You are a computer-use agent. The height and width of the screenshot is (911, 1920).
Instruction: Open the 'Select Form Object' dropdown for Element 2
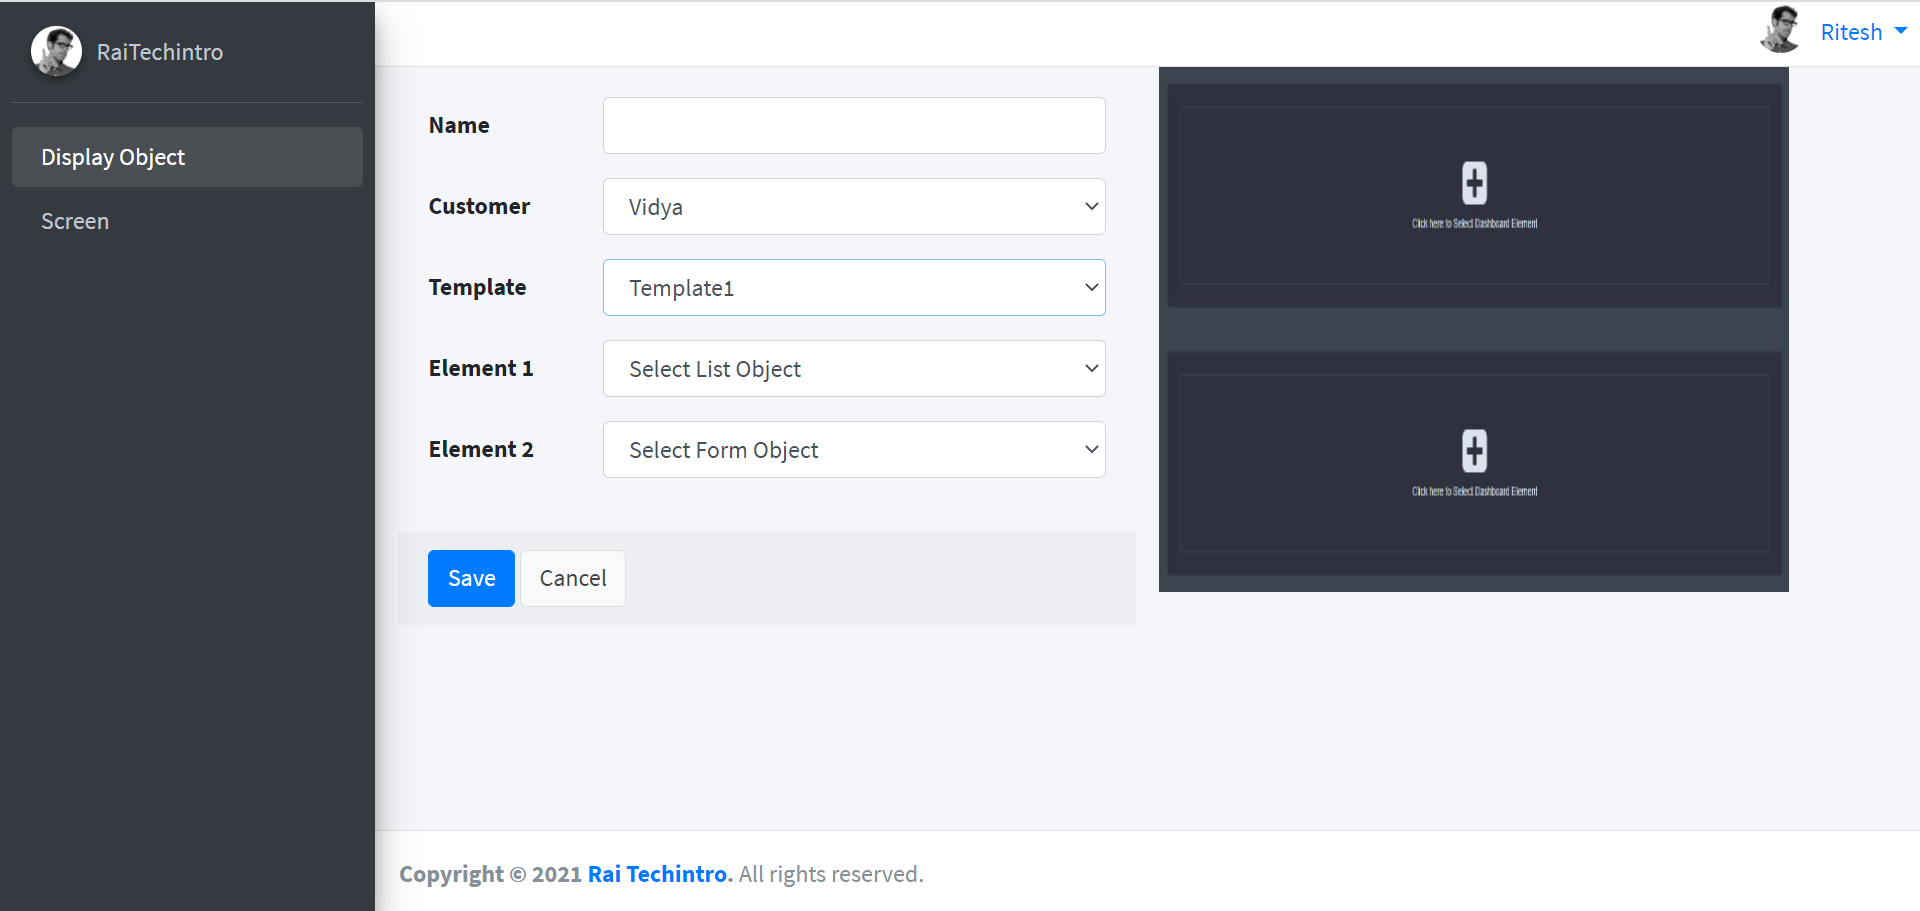click(x=853, y=449)
